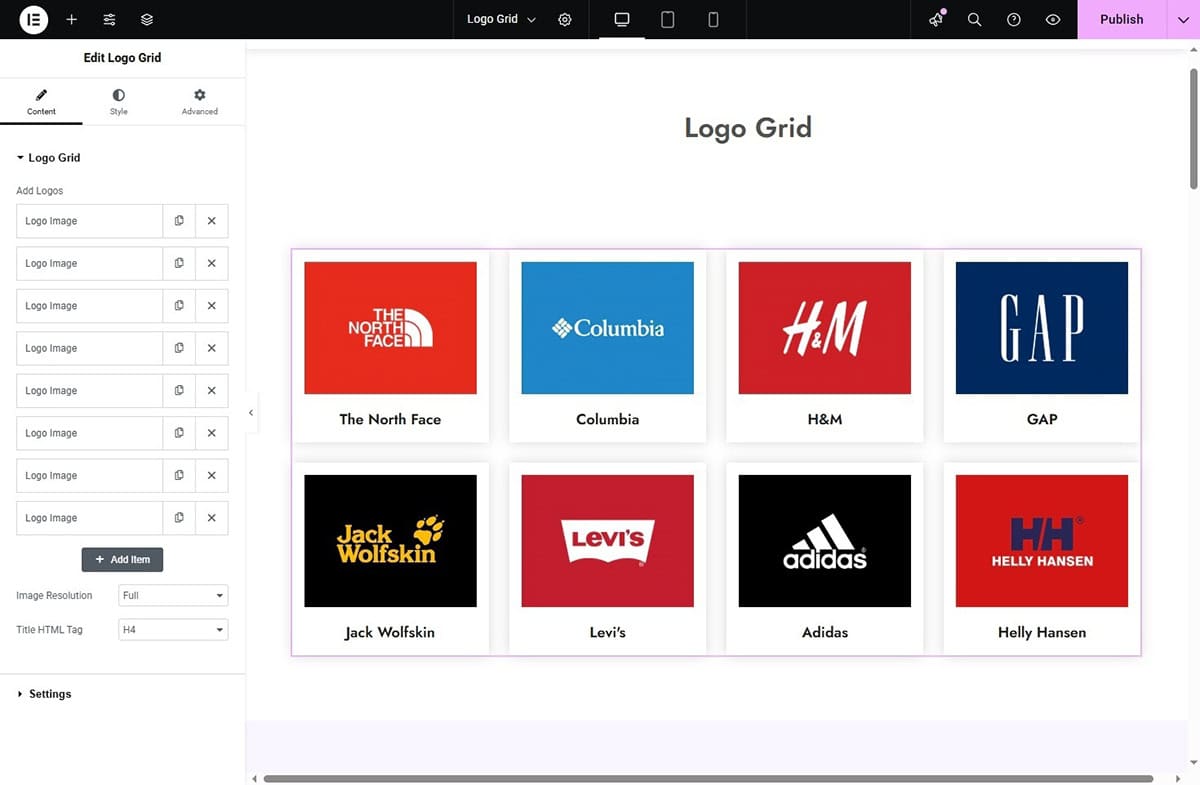Open the Publish options arrow
Viewport: 1200px width, 785px height.
1183,19
